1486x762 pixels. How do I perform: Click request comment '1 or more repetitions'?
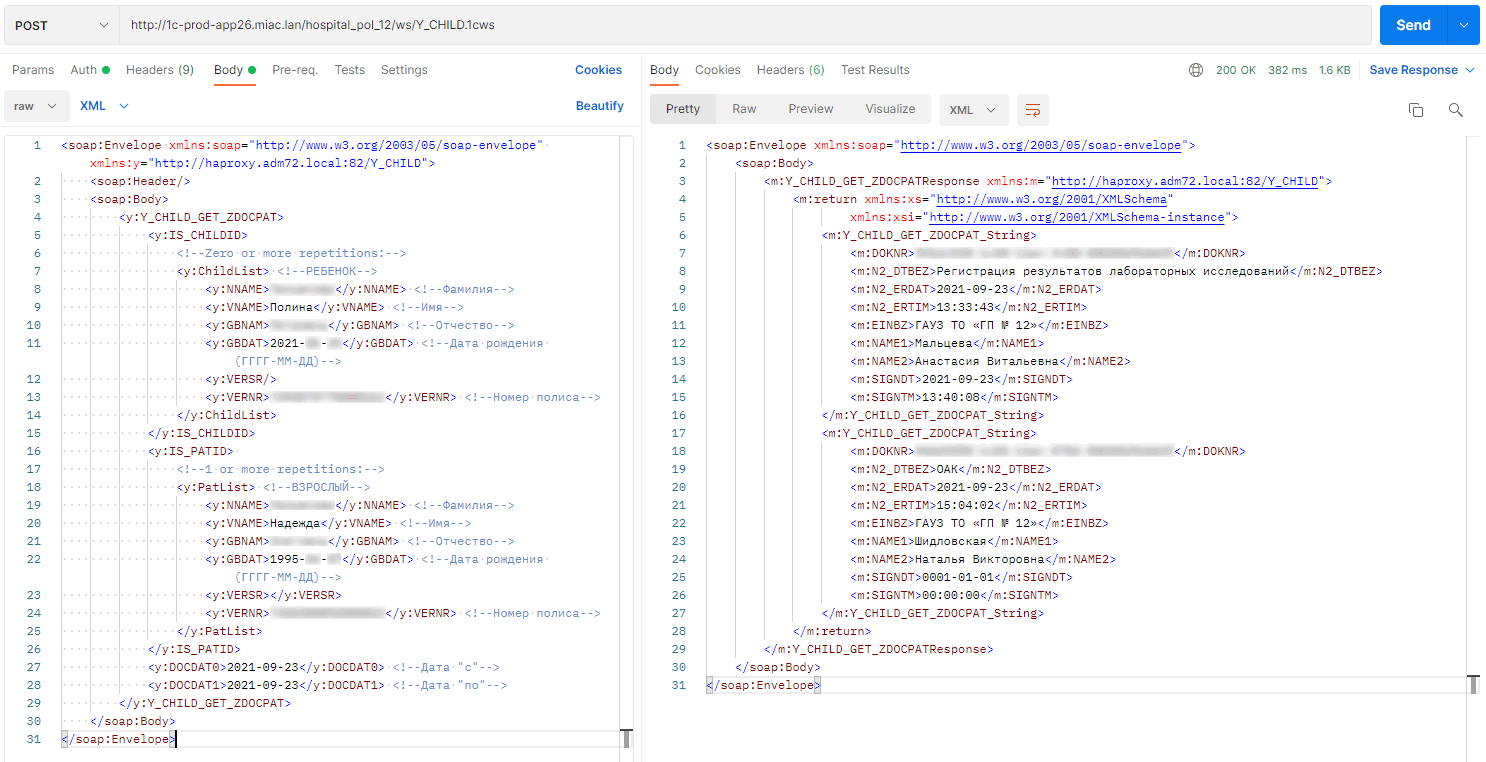pos(281,469)
